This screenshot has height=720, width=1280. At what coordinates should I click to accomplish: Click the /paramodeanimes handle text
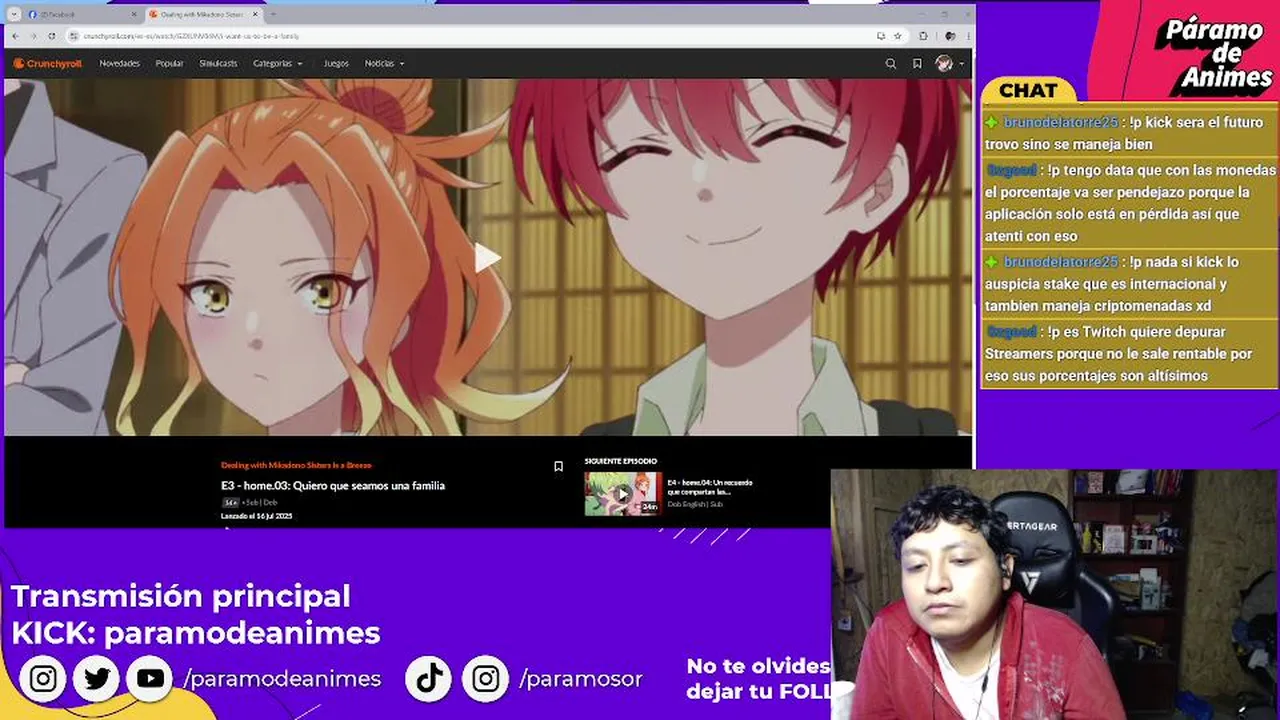pos(282,679)
